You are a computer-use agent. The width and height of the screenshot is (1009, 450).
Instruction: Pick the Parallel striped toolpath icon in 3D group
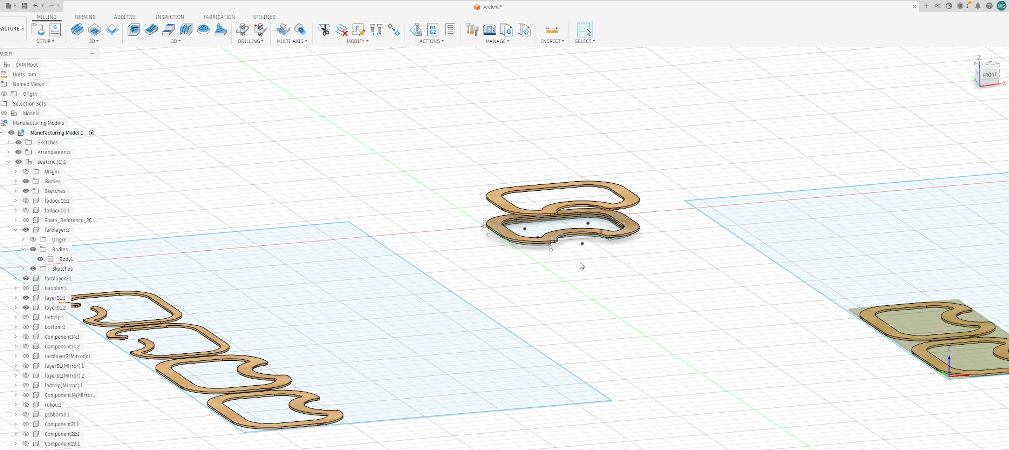click(x=186, y=30)
